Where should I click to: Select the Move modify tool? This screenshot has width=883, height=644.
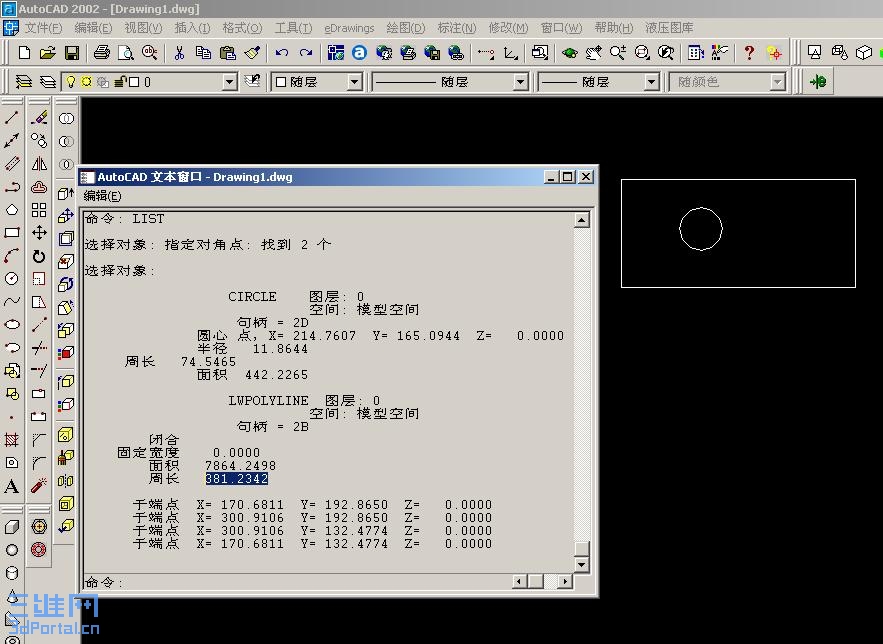(39, 232)
